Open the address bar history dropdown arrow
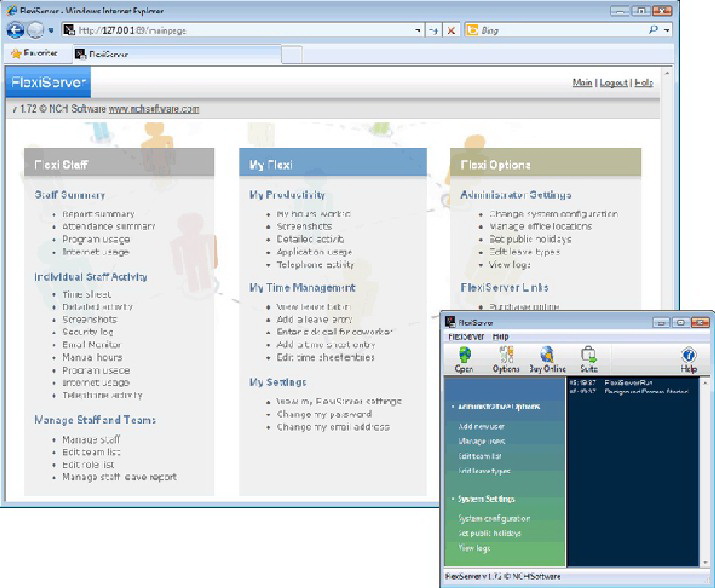 tap(418, 31)
